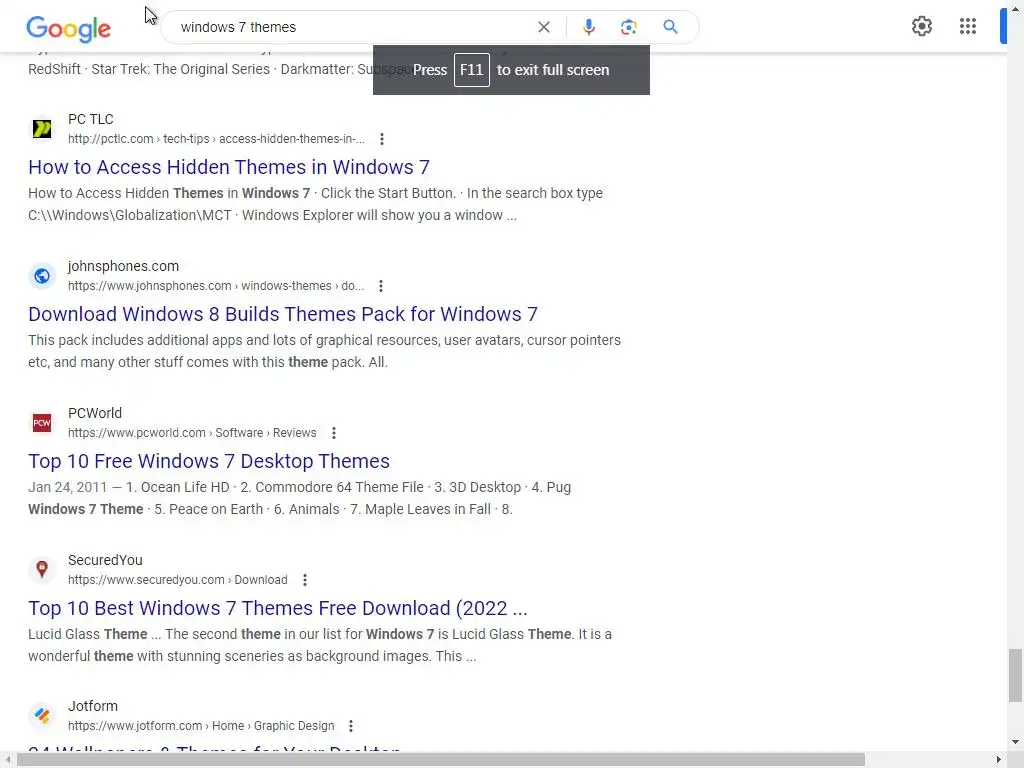Open quick settings gear icon
The height and width of the screenshot is (768, 1024).
921,26
